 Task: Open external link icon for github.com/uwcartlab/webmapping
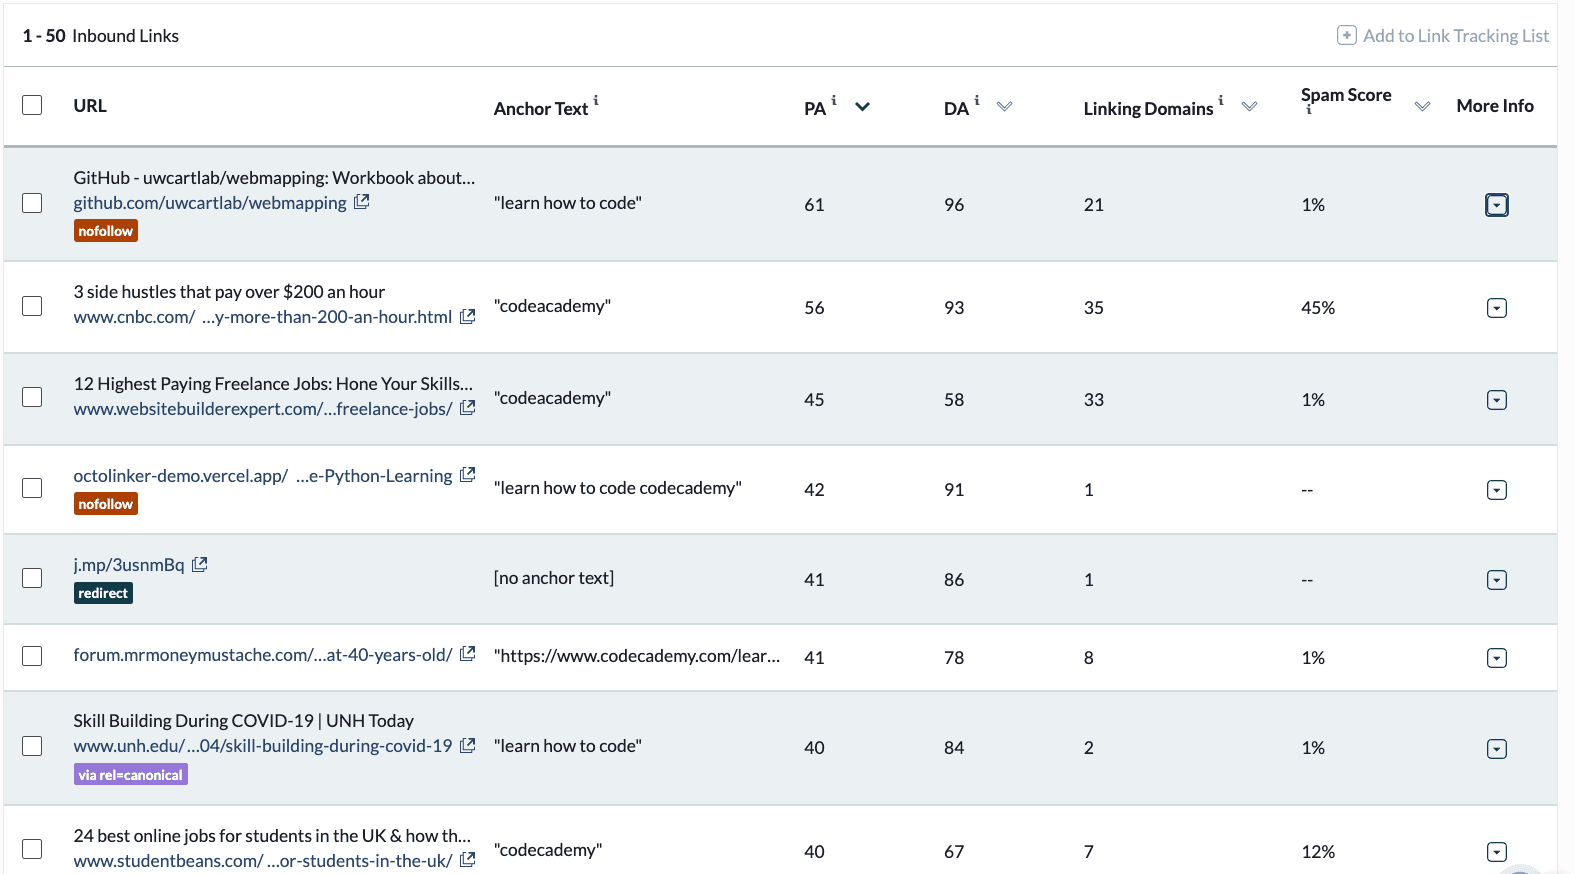pos(362,202)
